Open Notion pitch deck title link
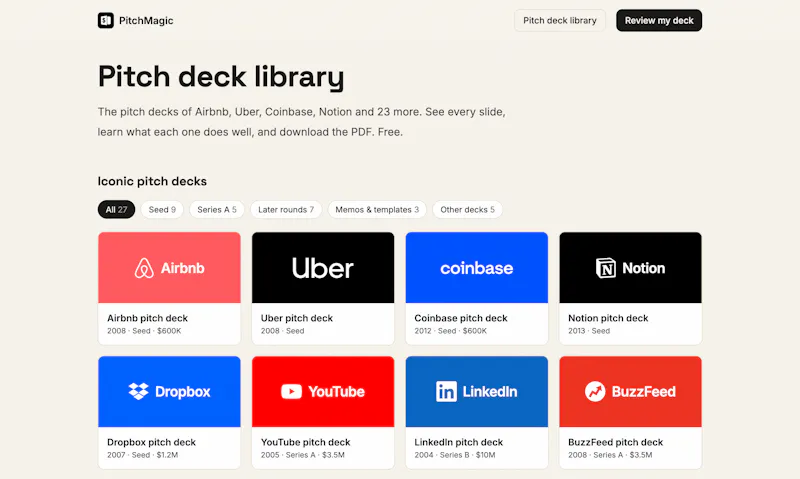 pyautogui.click(x=608, y=318)
